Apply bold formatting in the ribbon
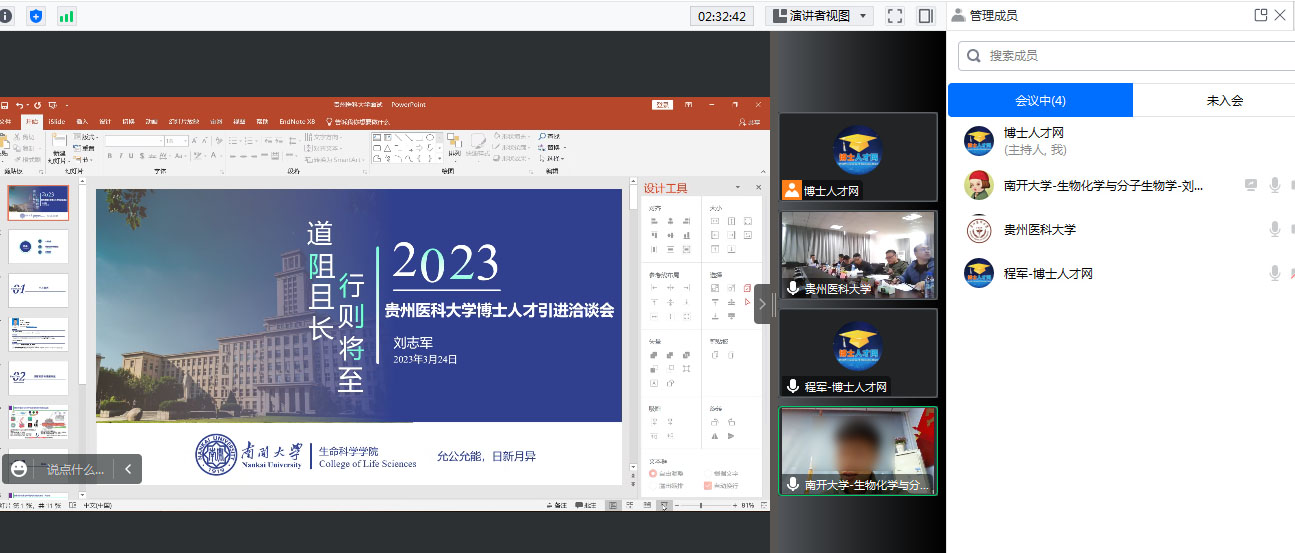 [109, 155]
